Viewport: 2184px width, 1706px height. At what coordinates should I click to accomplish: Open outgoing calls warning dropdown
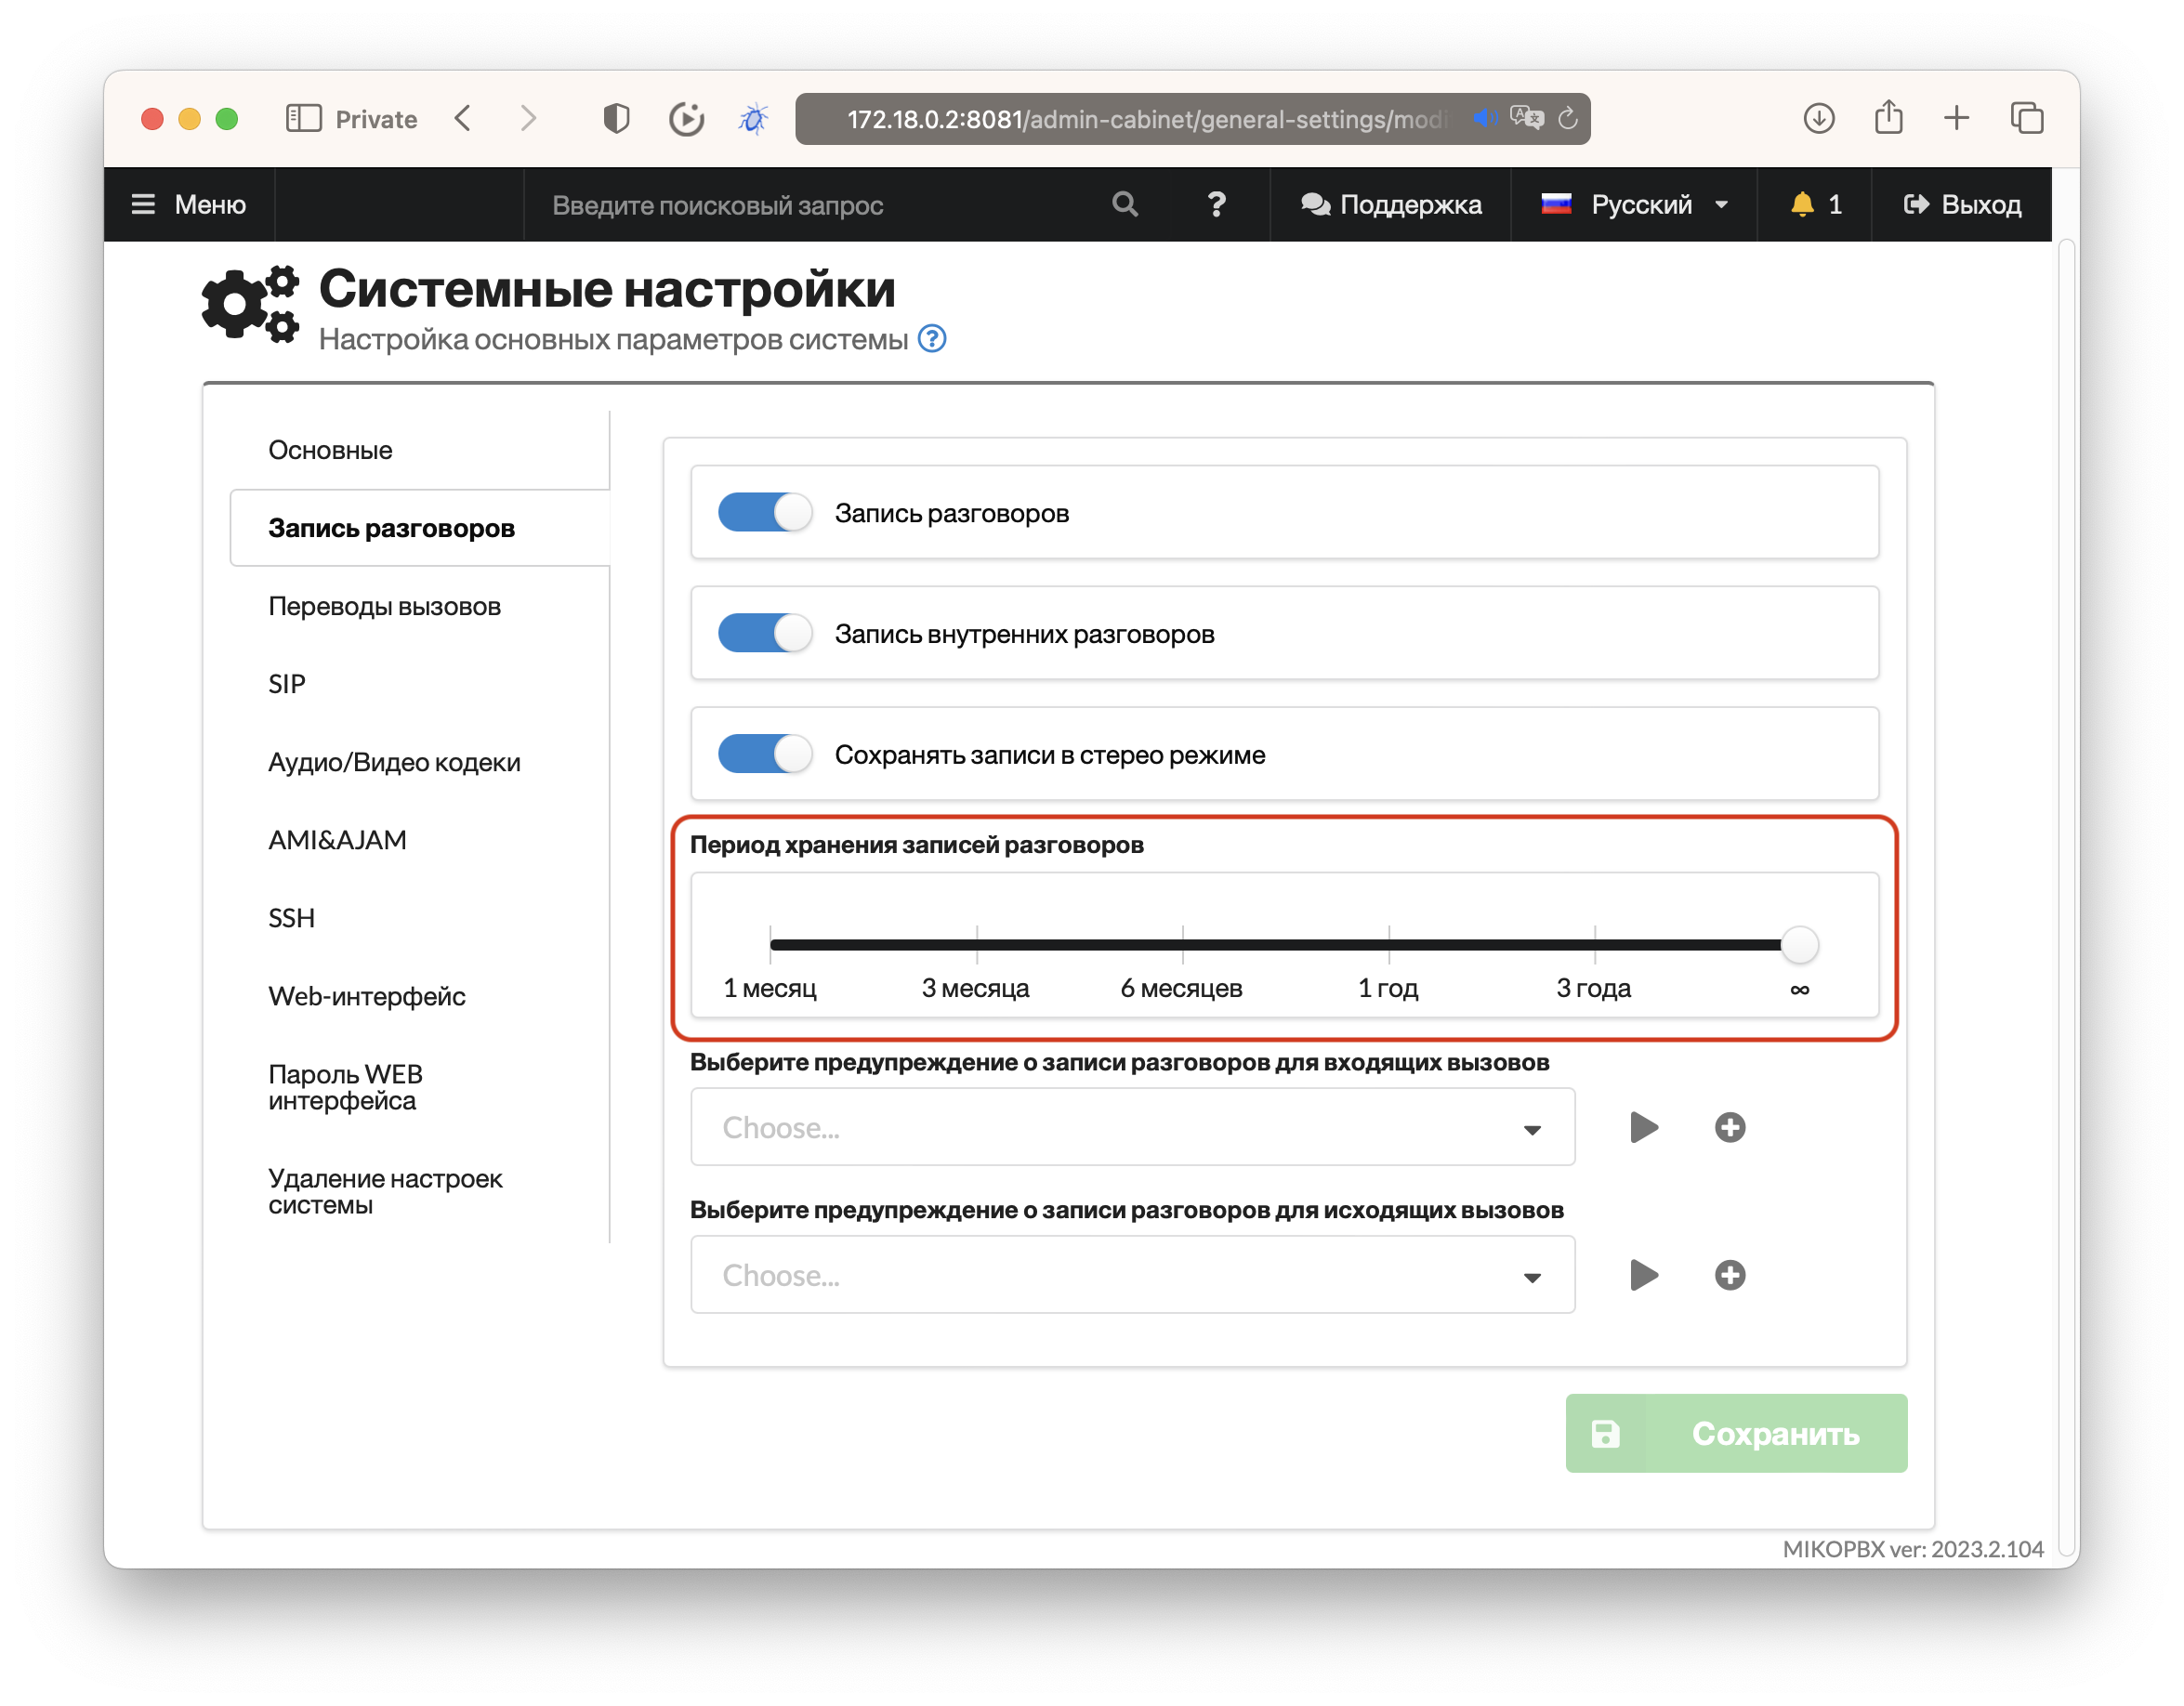pos(1132,1275)
